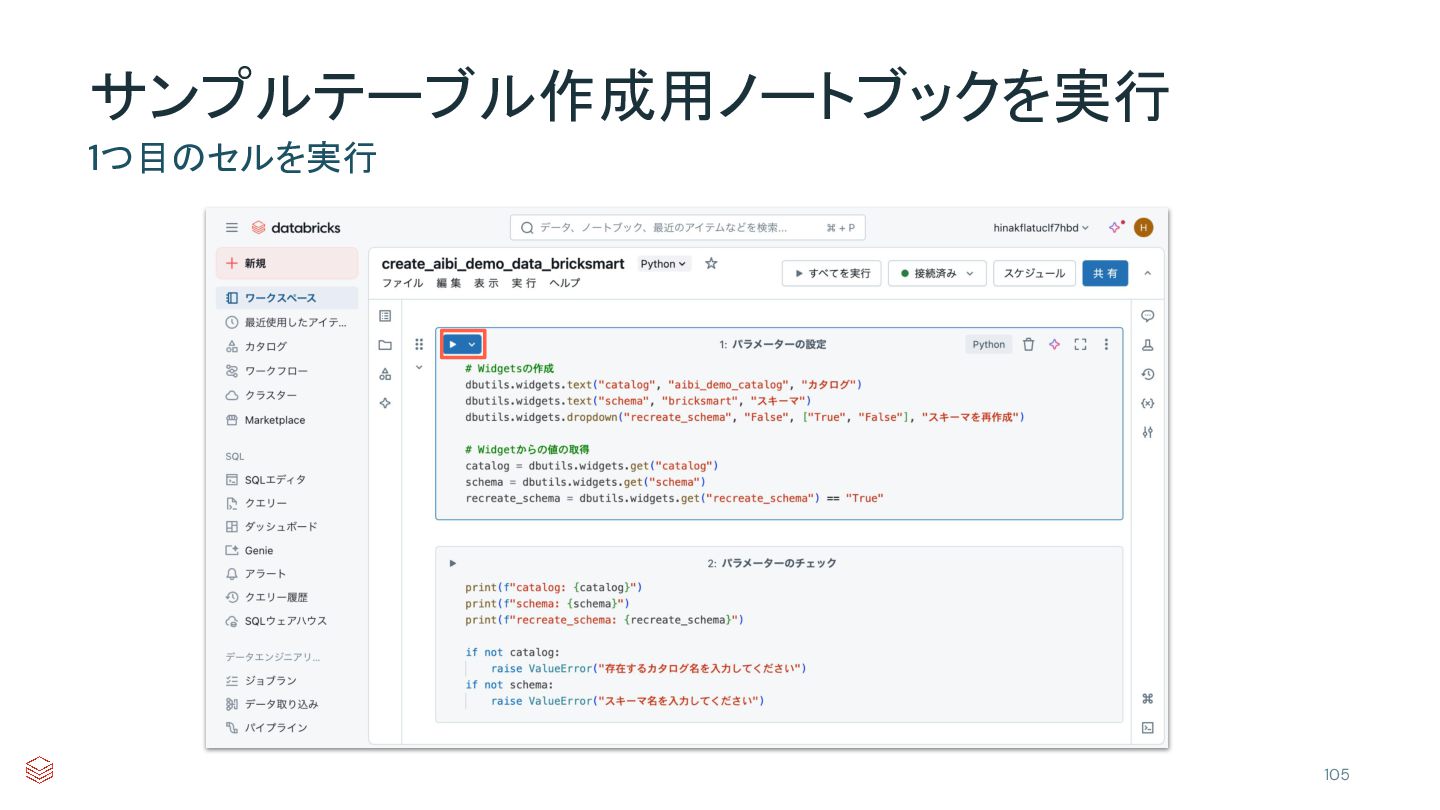1440x810 pixels.
Task: Select ワークスペース in the sidebar
Action: click(287, 298)
